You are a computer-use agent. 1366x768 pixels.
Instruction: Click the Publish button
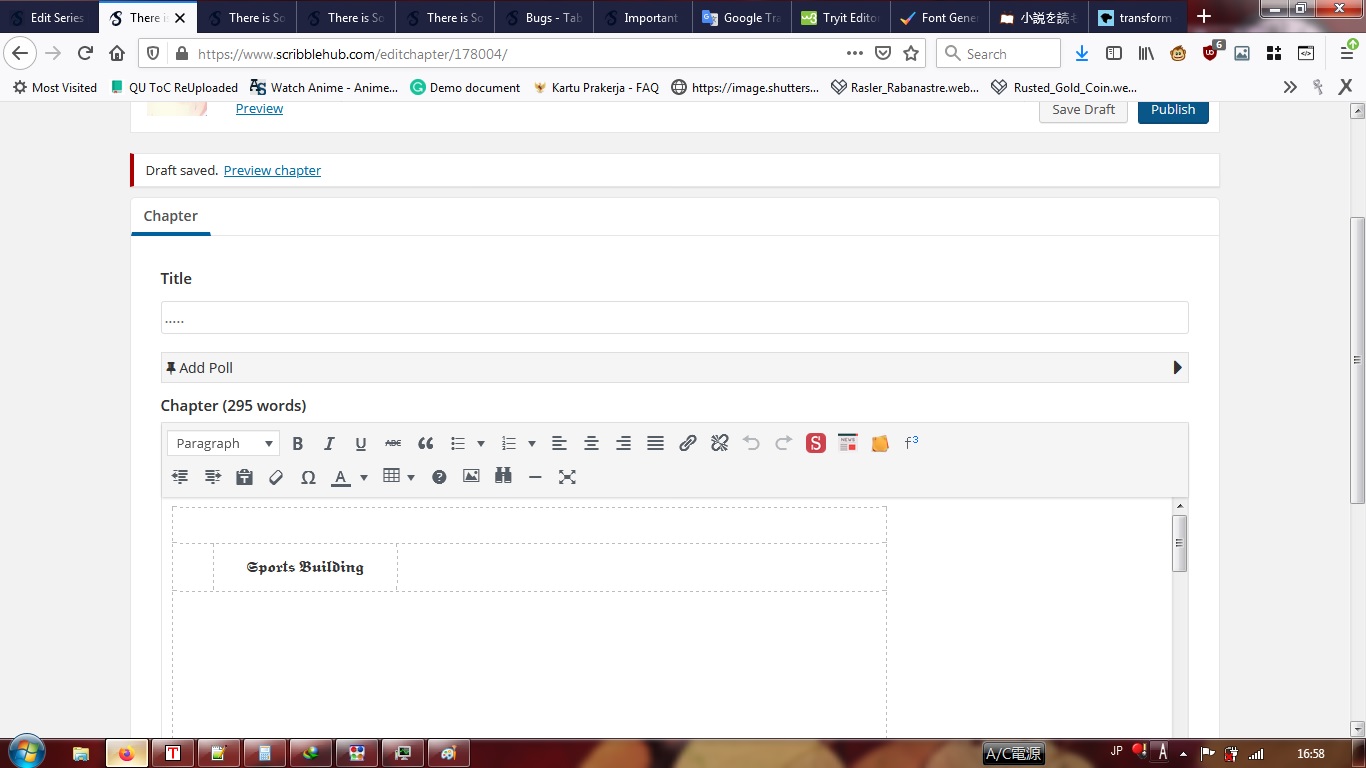pos(1172,109)
